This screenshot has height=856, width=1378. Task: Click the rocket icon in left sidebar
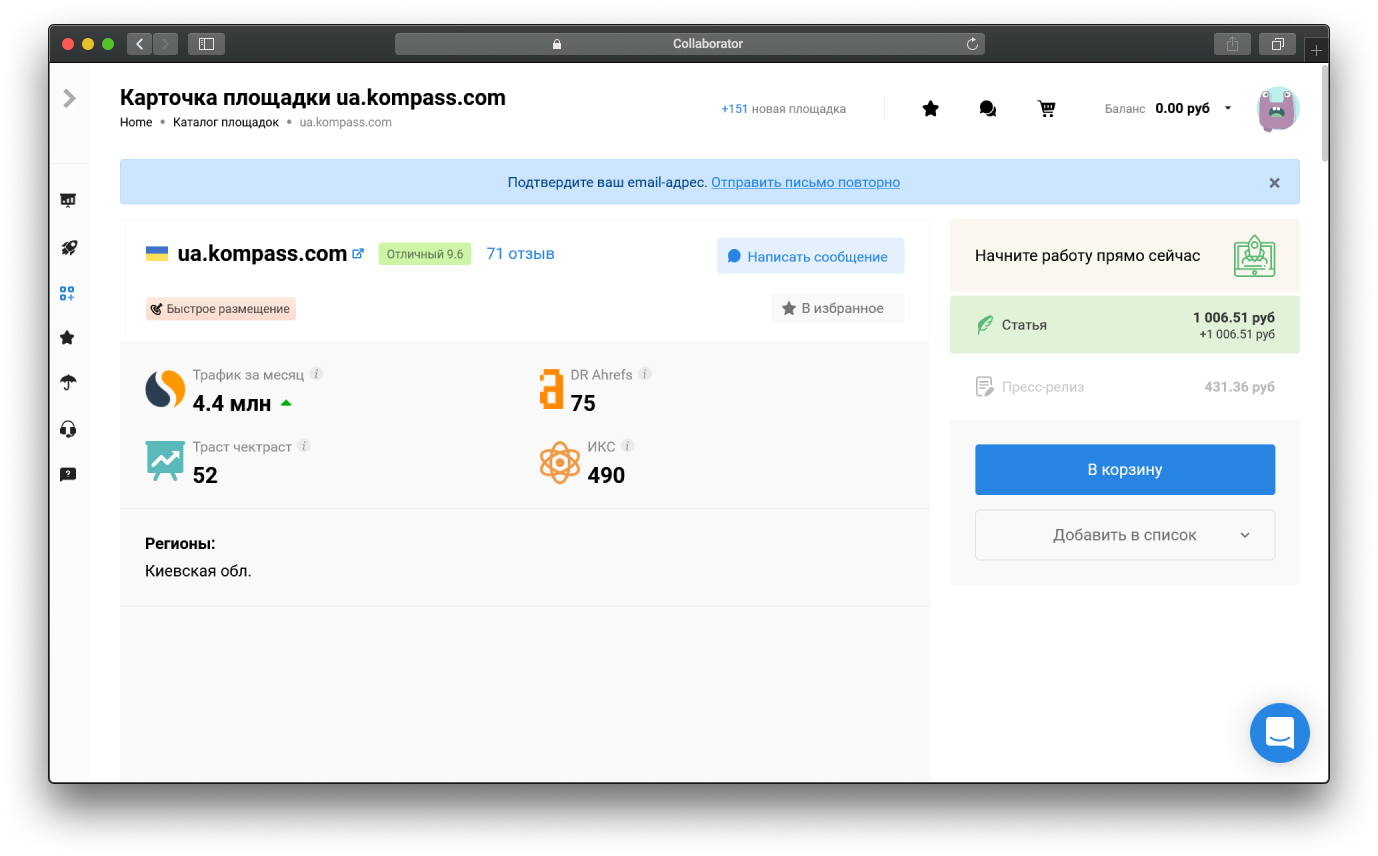(x=68, y=248)
